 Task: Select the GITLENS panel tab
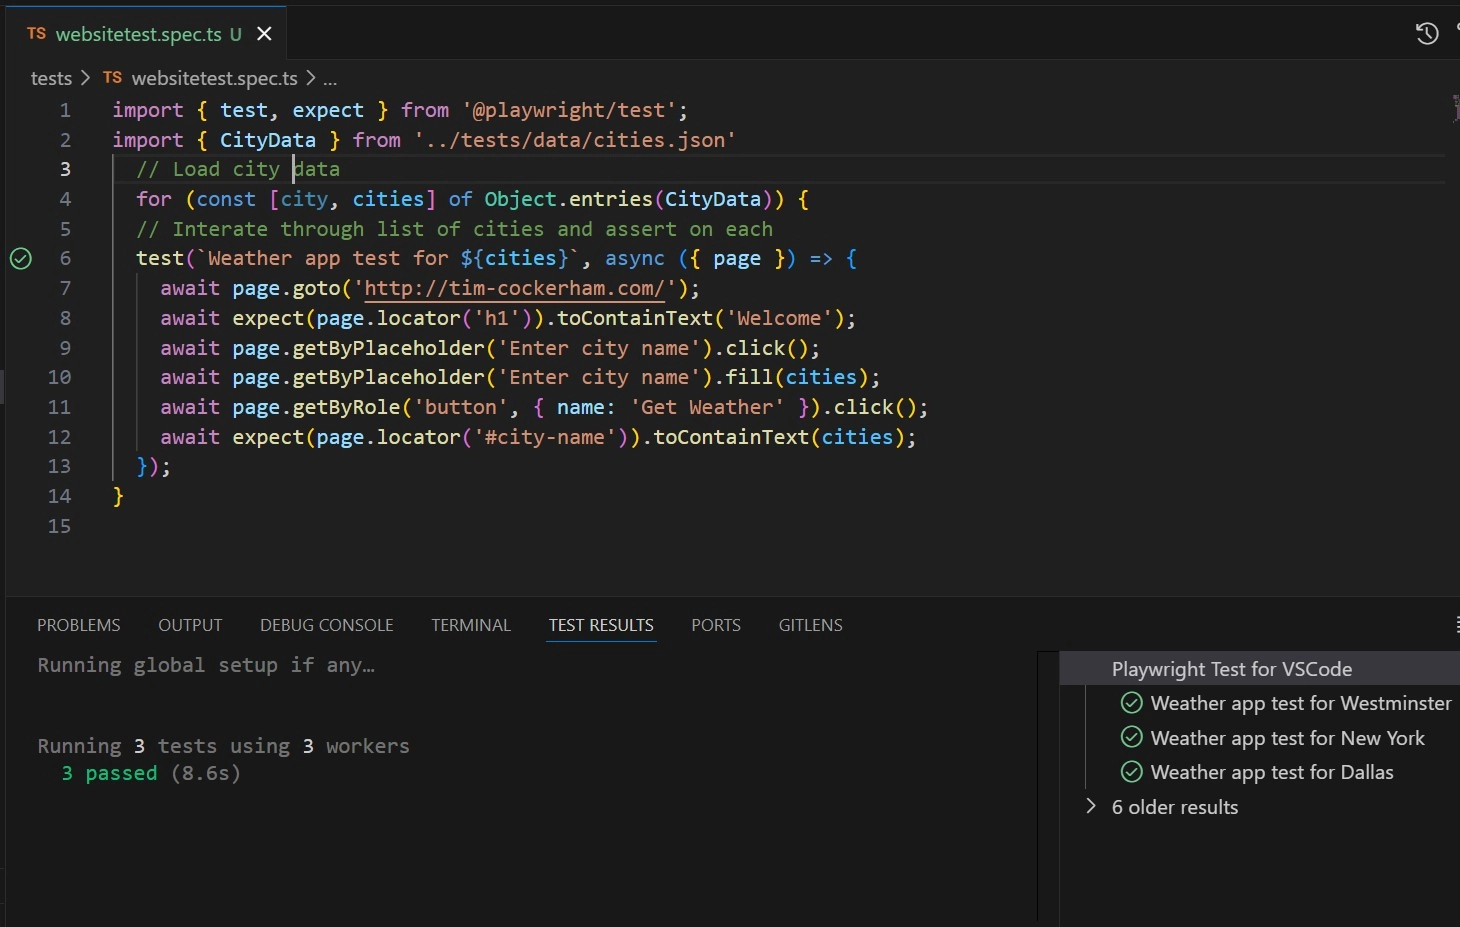pyautogui.click(x=810, y=625)
